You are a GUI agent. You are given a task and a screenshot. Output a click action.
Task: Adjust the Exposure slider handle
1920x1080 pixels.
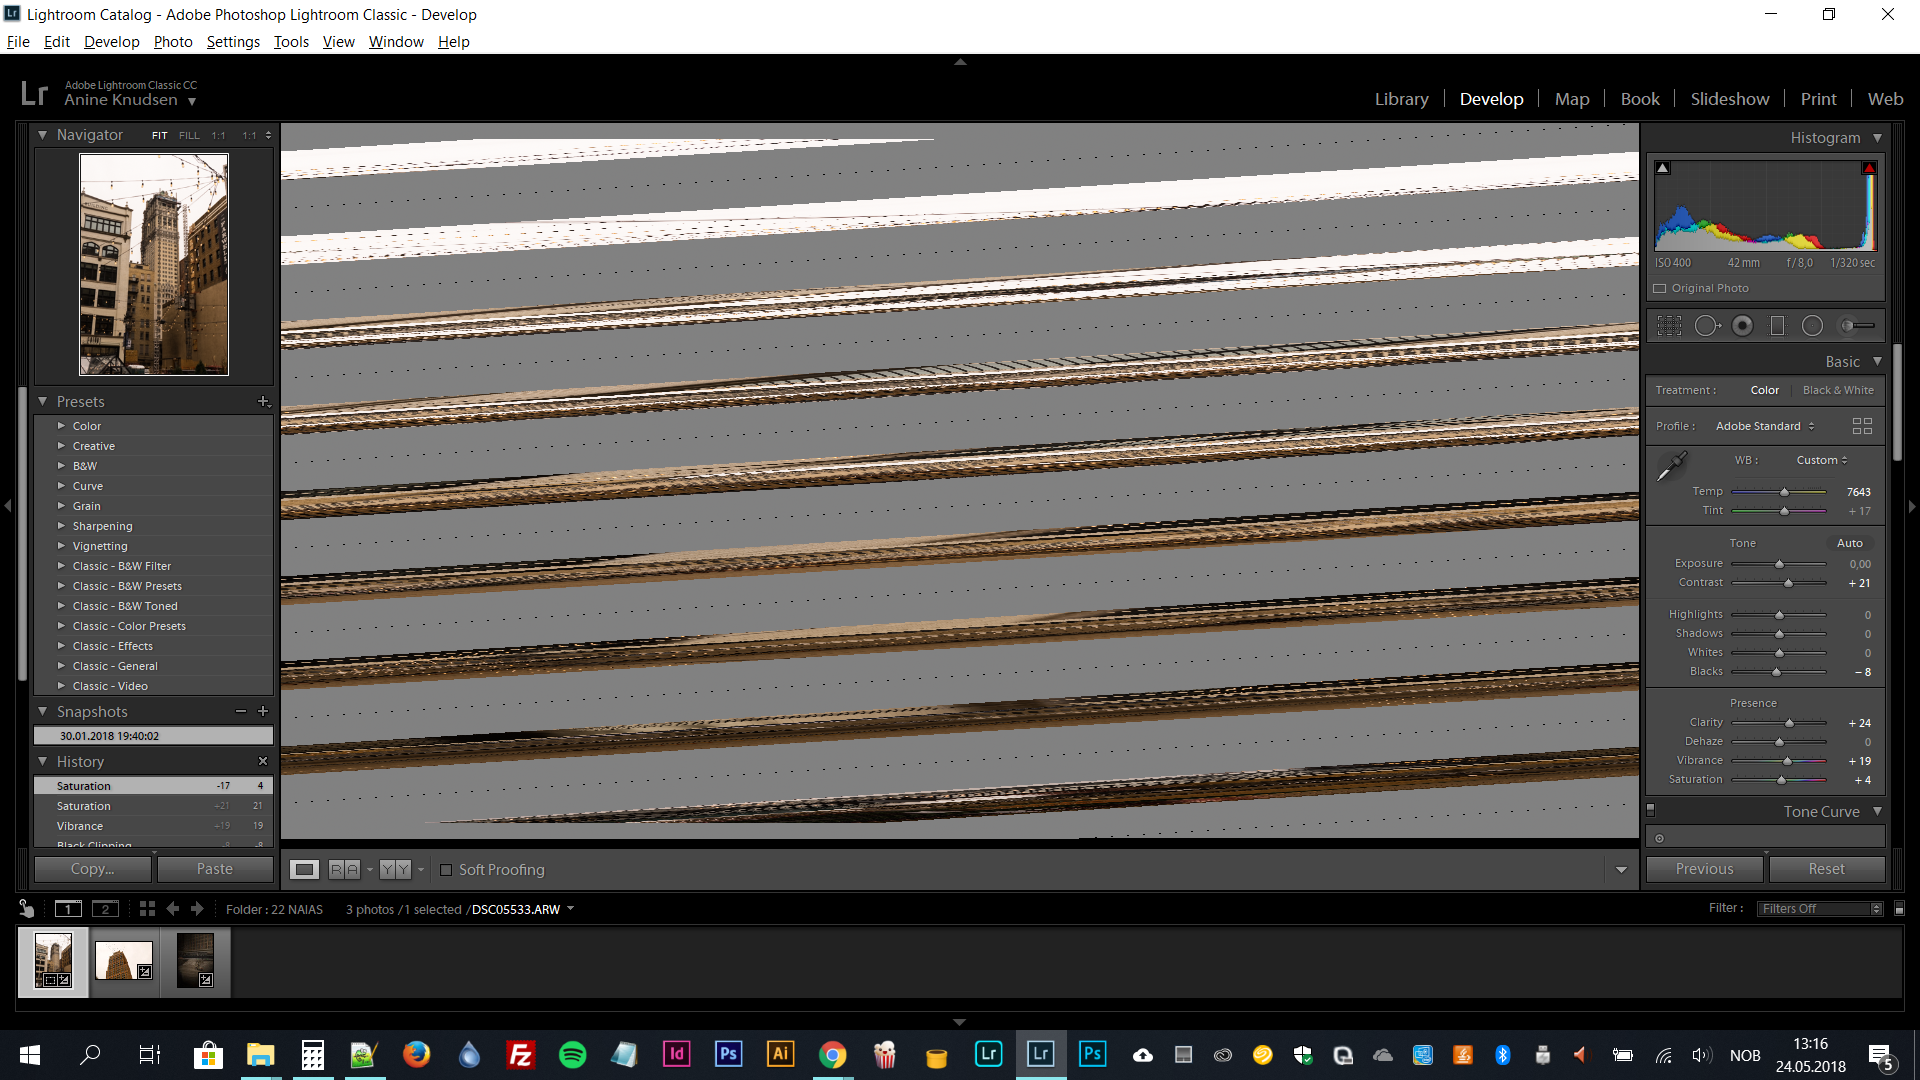point(1779,564)
